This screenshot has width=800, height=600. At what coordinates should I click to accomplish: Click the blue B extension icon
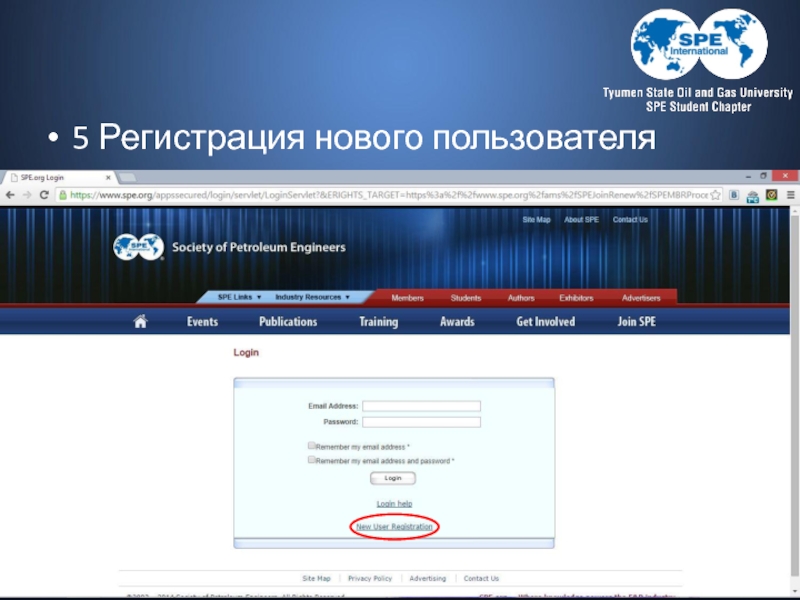pos(734,195)
